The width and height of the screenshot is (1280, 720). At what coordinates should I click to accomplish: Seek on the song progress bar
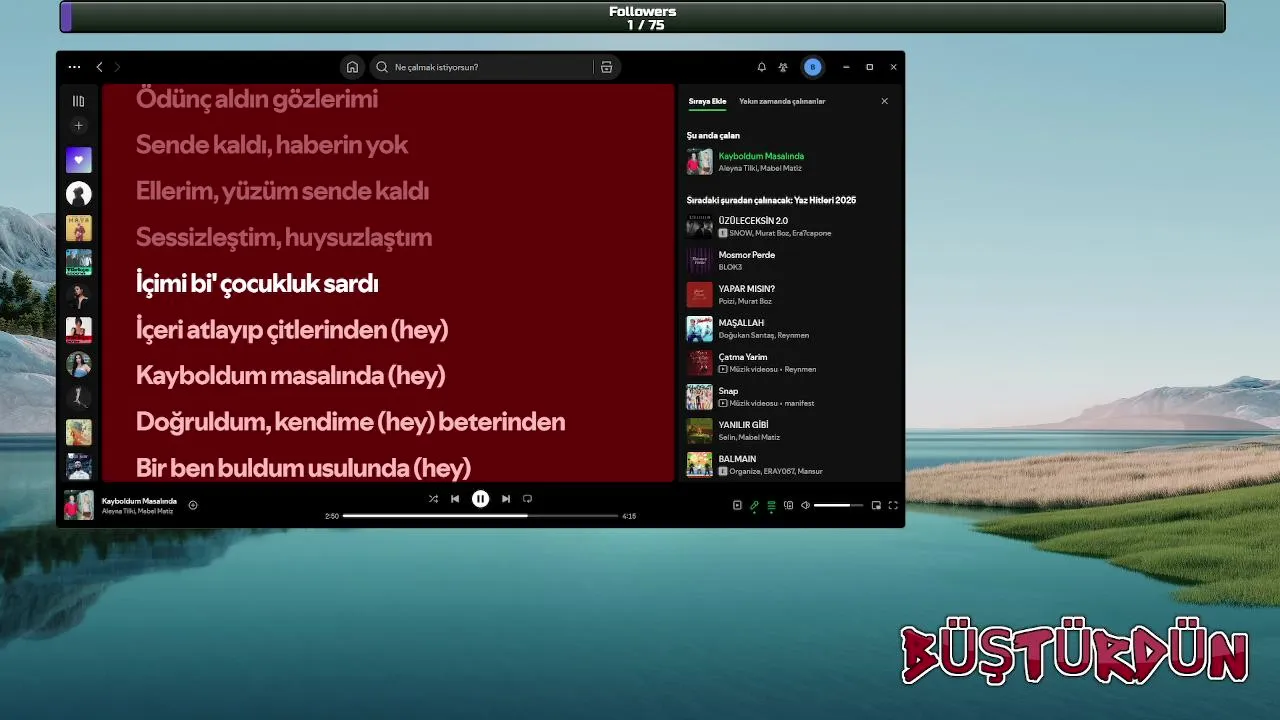click(480, 516)
